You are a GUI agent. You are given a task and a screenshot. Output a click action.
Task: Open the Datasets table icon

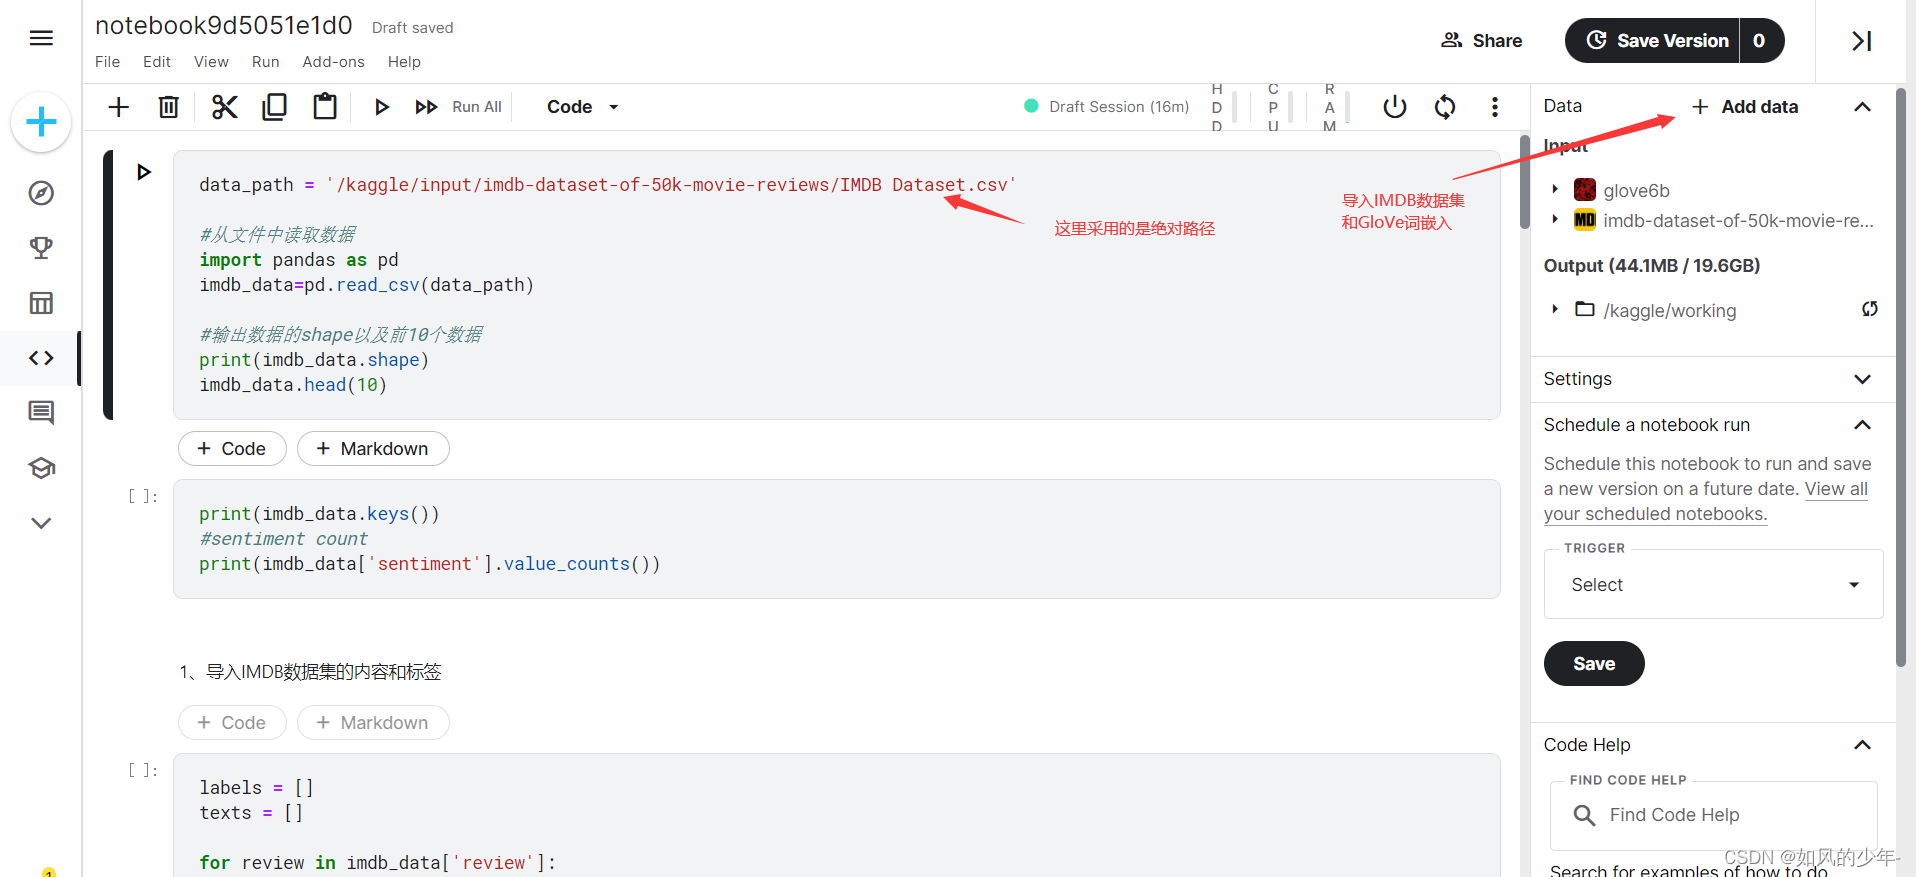41,303
